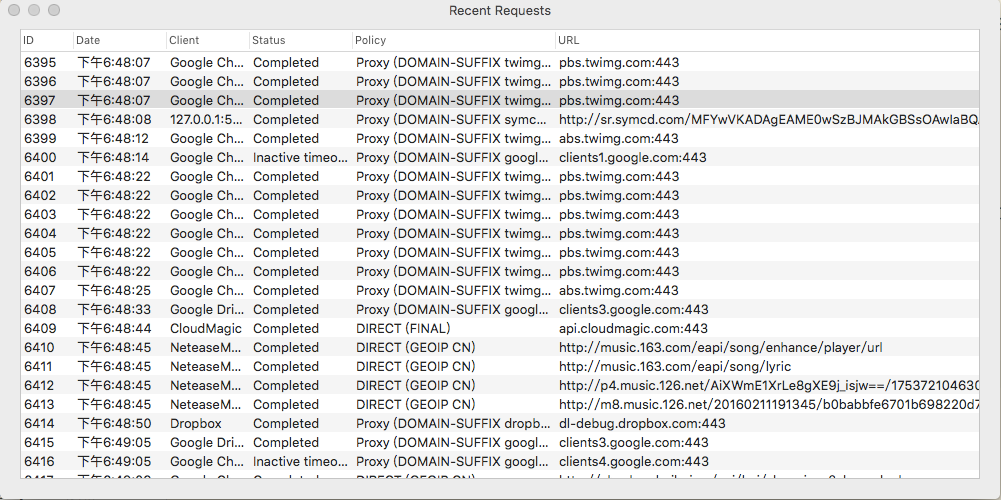This screenshot has width=1001, height=500.
Task: Select row 6415 clients3.google.com:443 URL
Action: pyautogui.click(x=634, y=443)
